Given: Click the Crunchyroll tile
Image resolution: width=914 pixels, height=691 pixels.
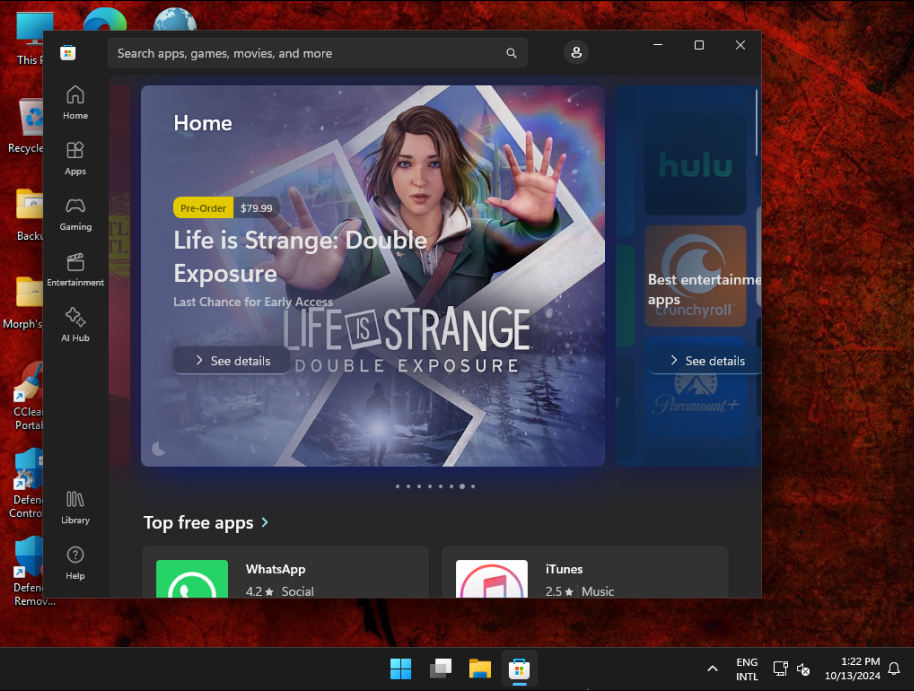Looking at the screenshot, I should coord(695,276).
